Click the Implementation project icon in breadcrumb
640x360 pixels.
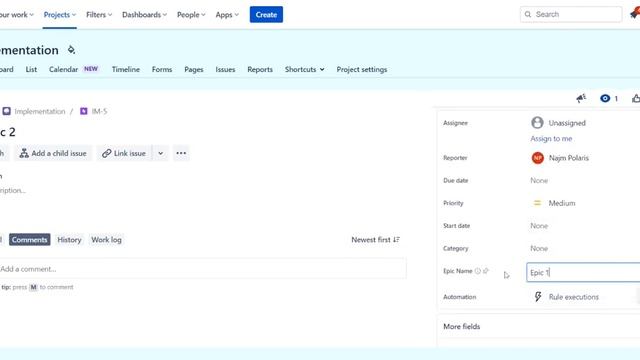pos(7,111)
